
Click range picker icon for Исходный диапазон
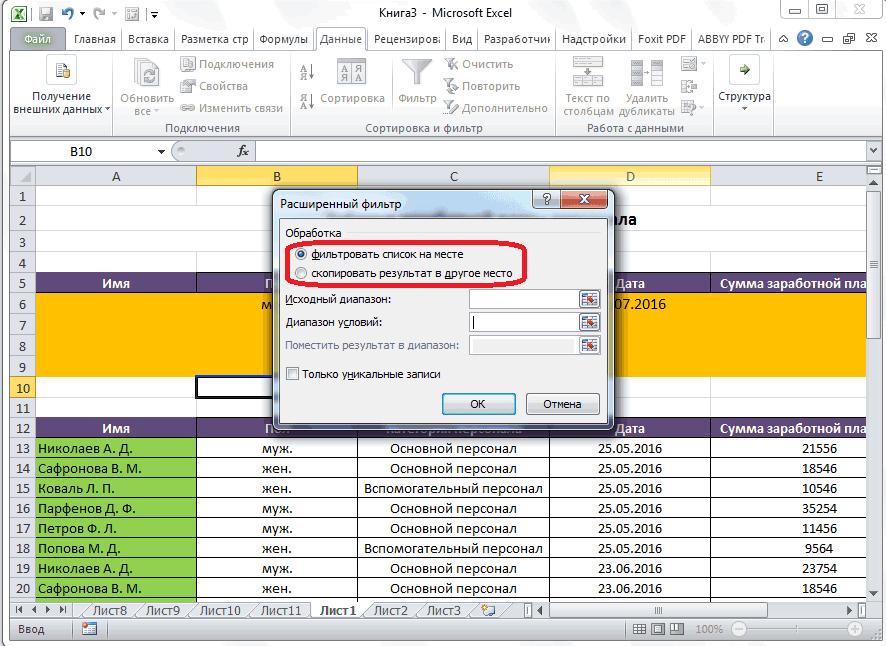pos(589,299)
